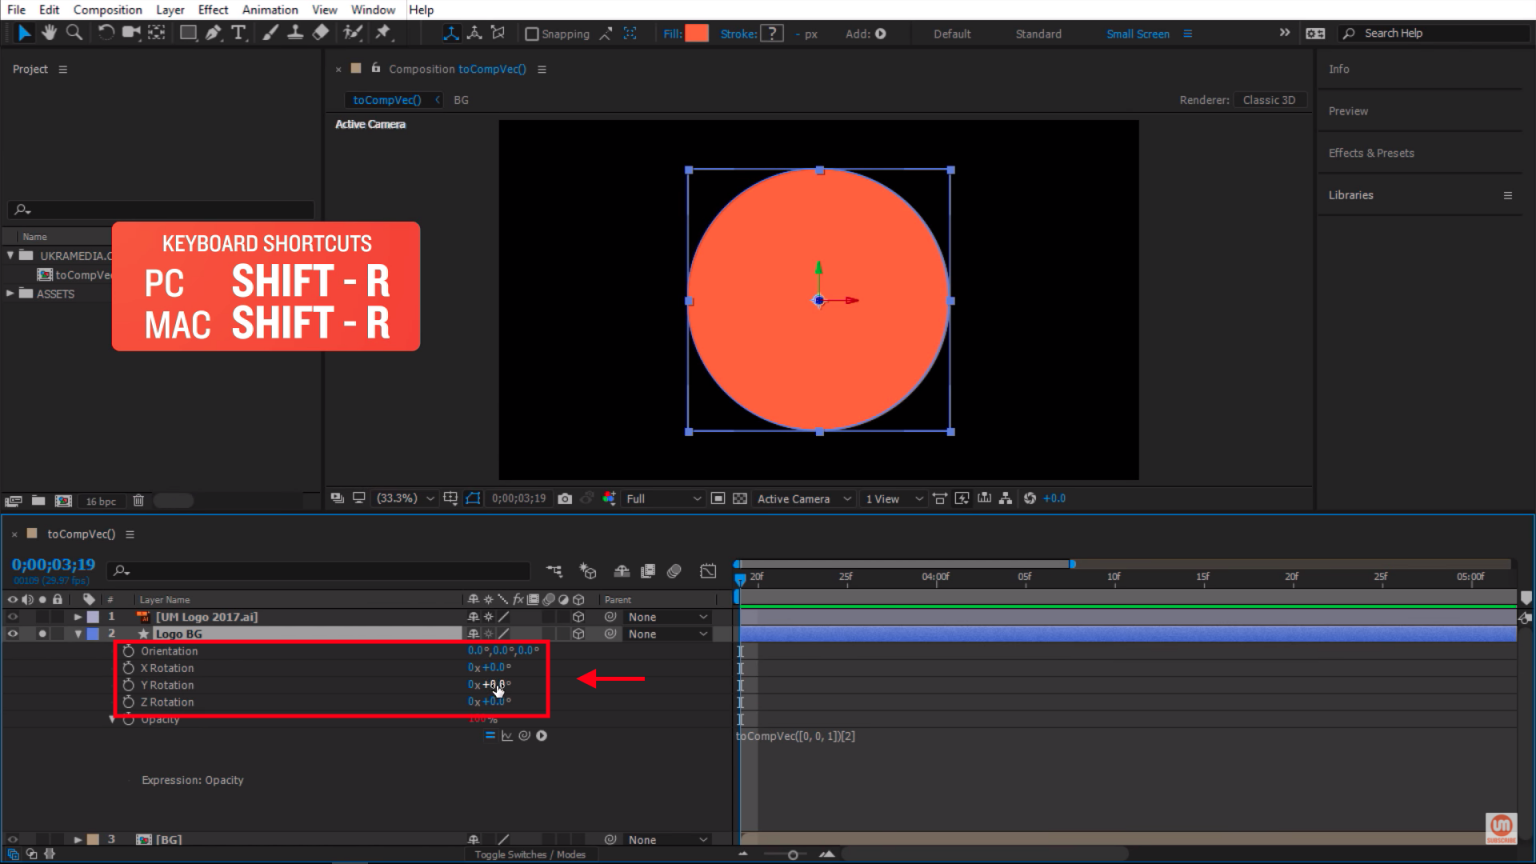Select the Puppet Pin tool
The width and height of the screenshot is (1536, 864).
[x=383, y=33]
